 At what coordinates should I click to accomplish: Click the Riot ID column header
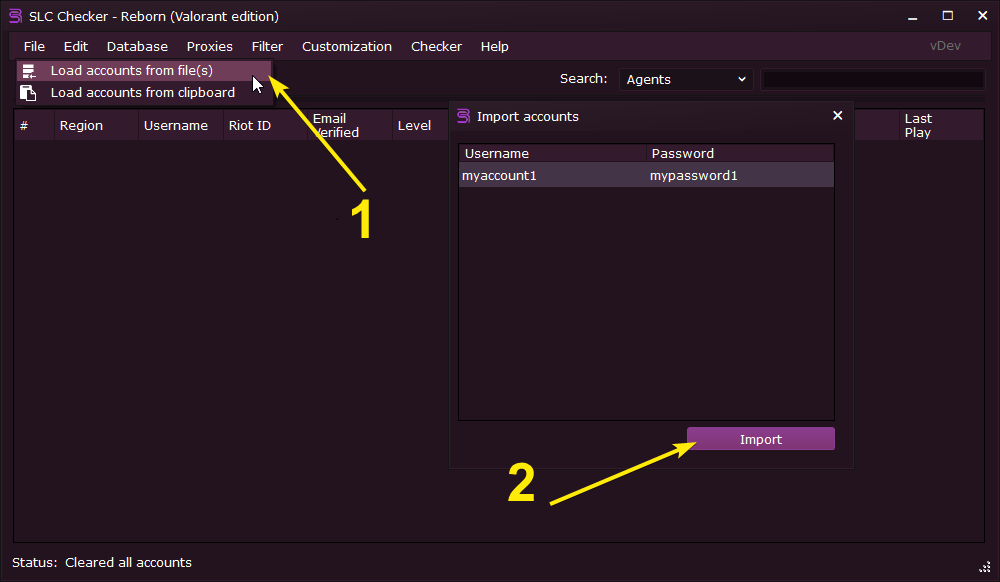(265, 126)
